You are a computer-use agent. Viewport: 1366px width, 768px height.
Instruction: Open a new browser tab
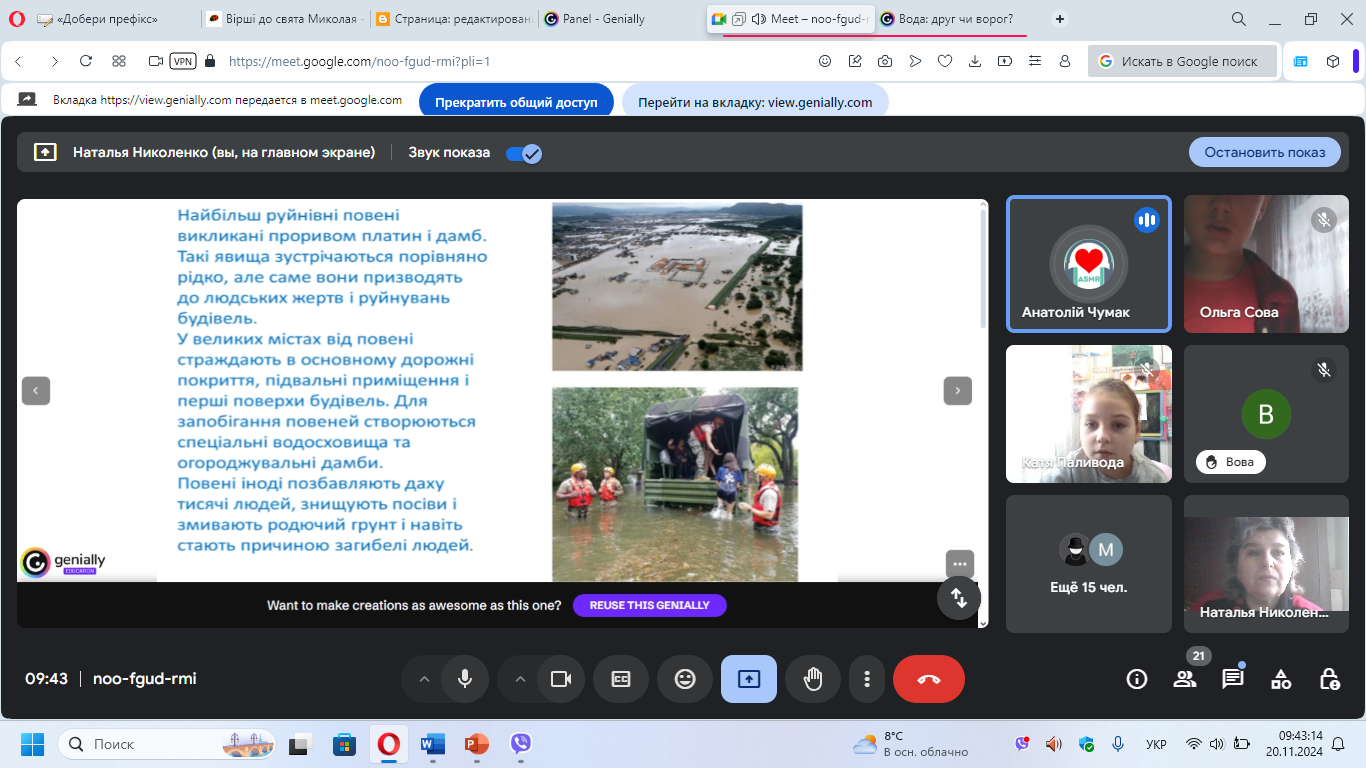(1060, 19)
